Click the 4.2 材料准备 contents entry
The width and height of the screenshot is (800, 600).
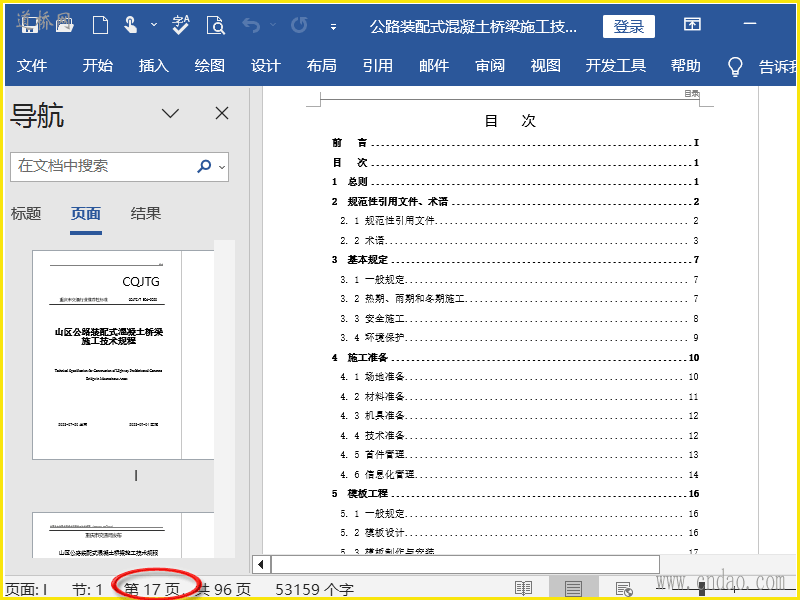click(519, 396)
